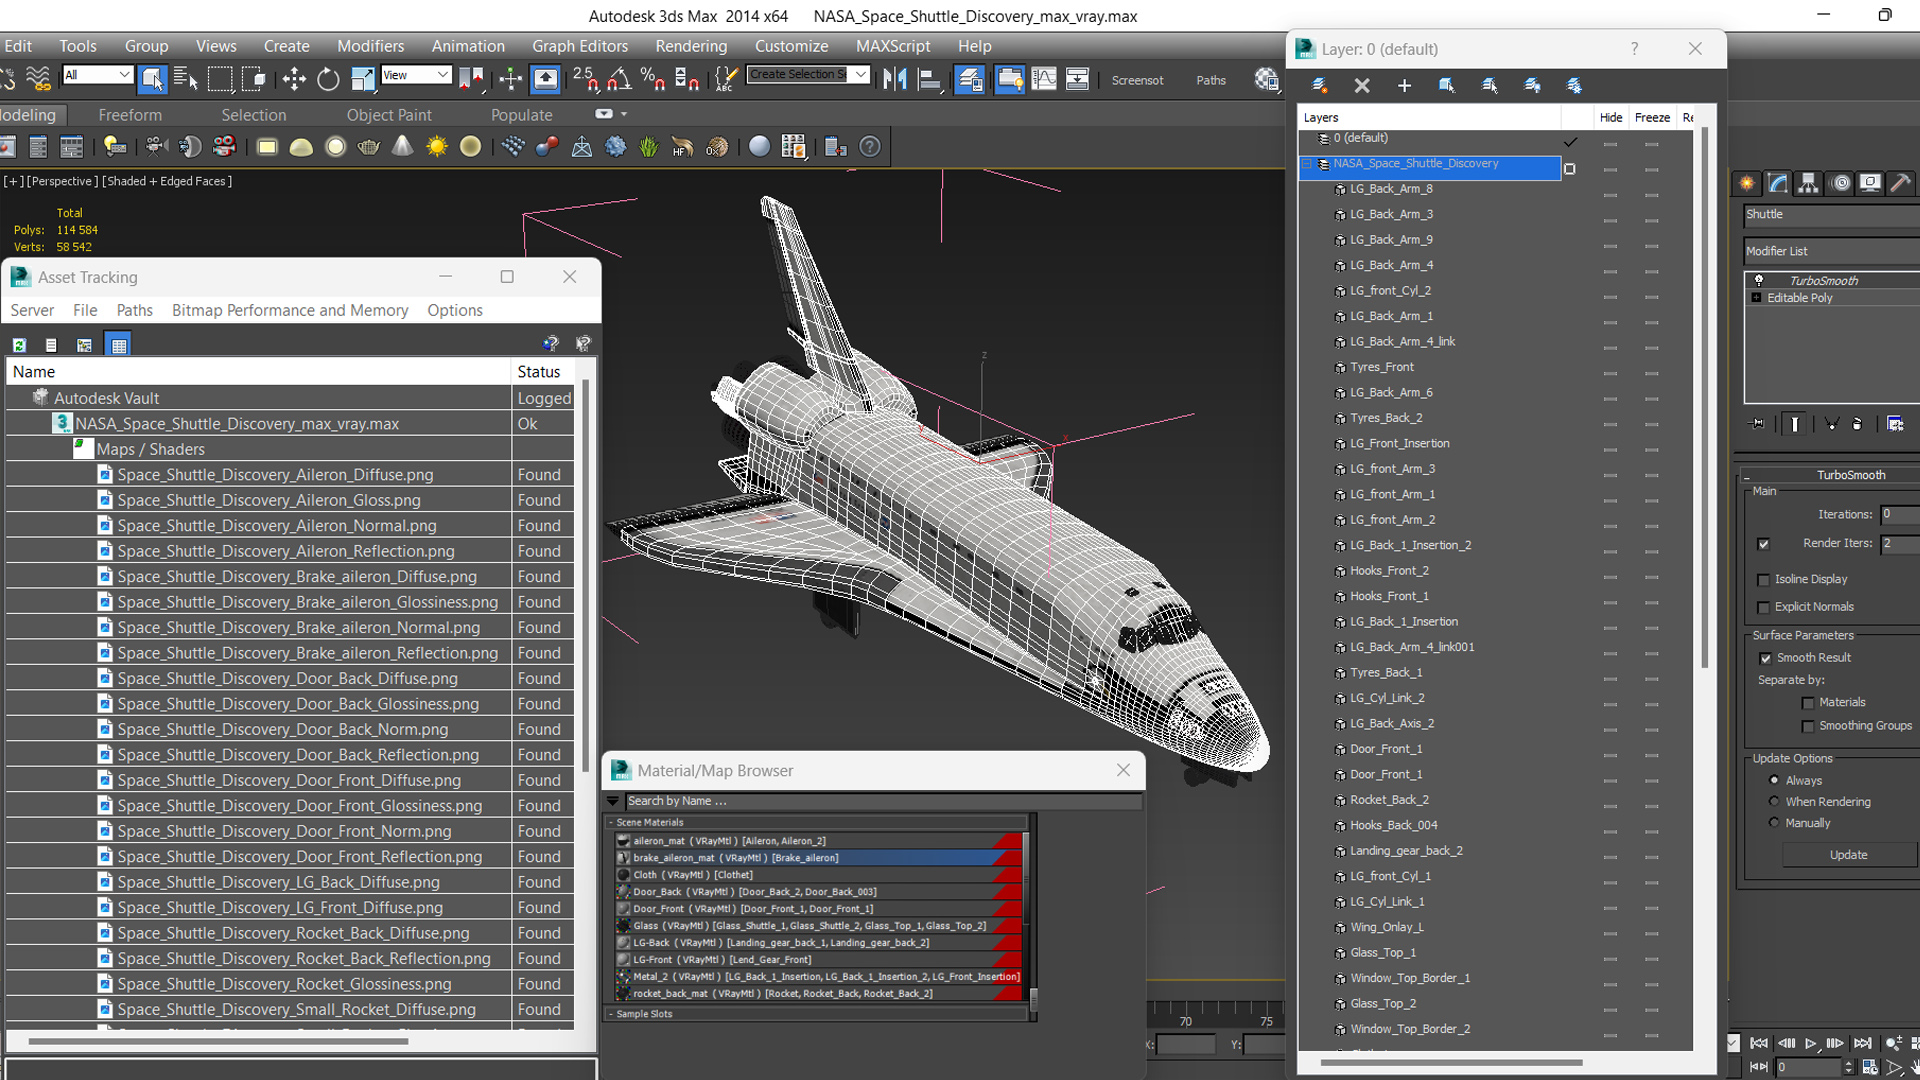
Task: Open Select by Name dialog
Action: [185, 79]
